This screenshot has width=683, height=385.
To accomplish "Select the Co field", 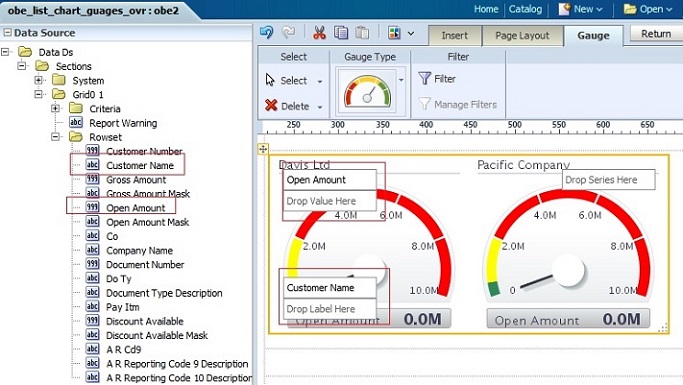I will tap(112, 236).
